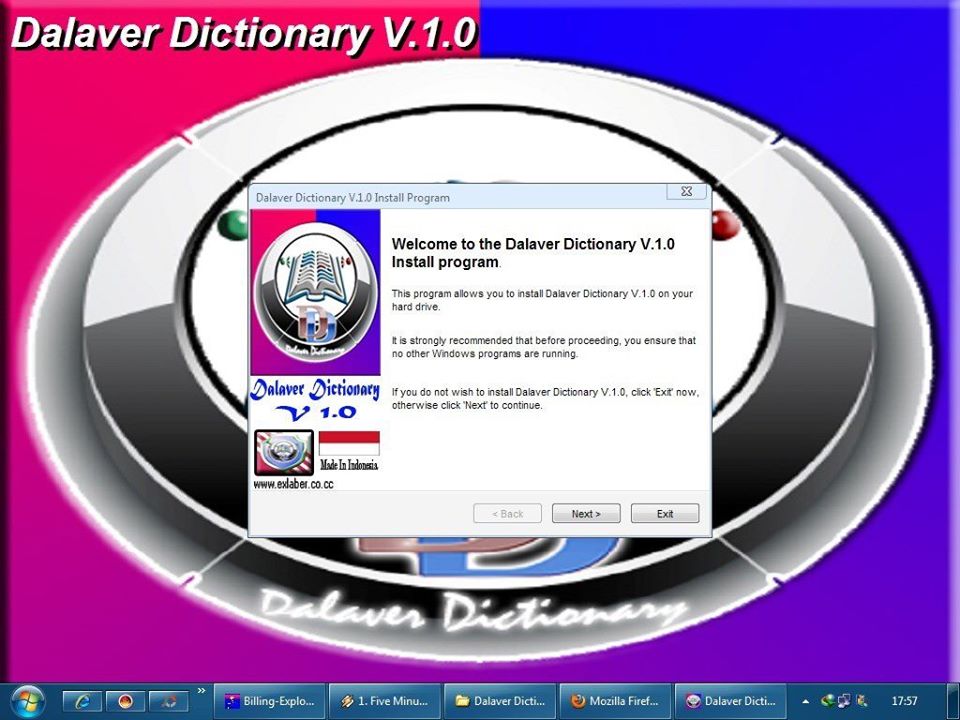Close the Install Program dialog window
This screenshot has width=960, height=720.
point(687,191)
